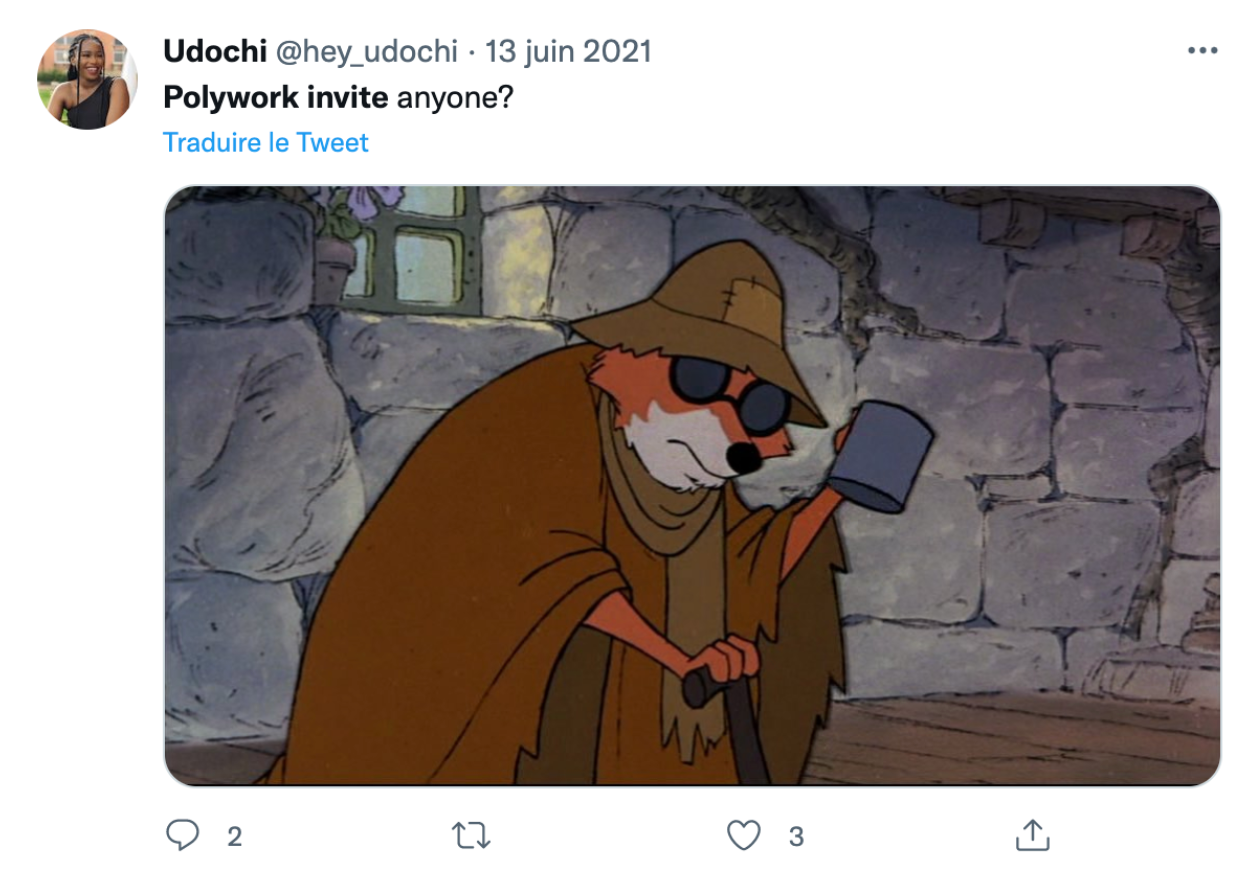Viewport: 1252px width, 872px height.
Task: Open the reply speech bubble icon
Action: click(182, 835)
